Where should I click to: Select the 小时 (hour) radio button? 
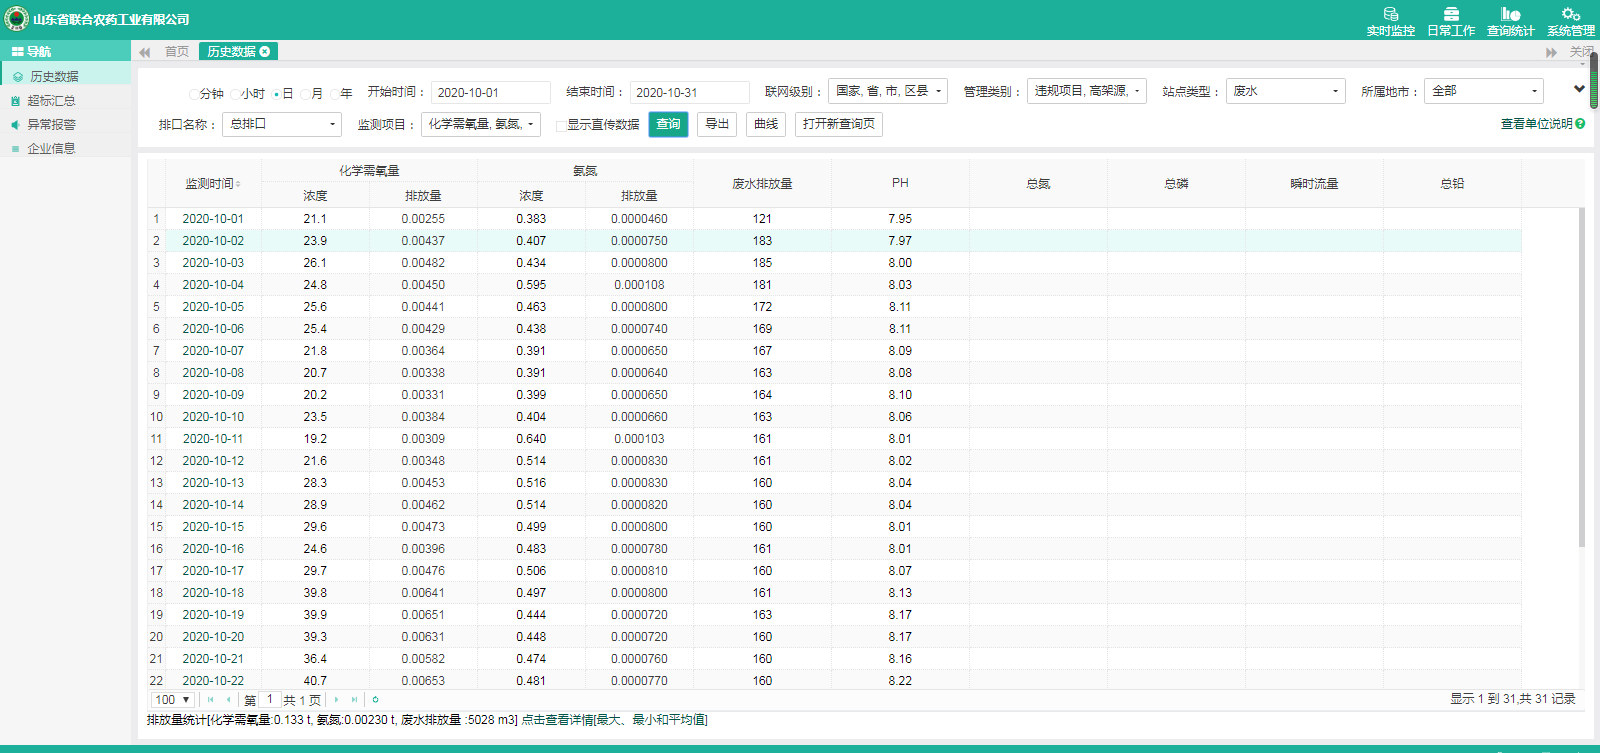click(x=235, y=94)
